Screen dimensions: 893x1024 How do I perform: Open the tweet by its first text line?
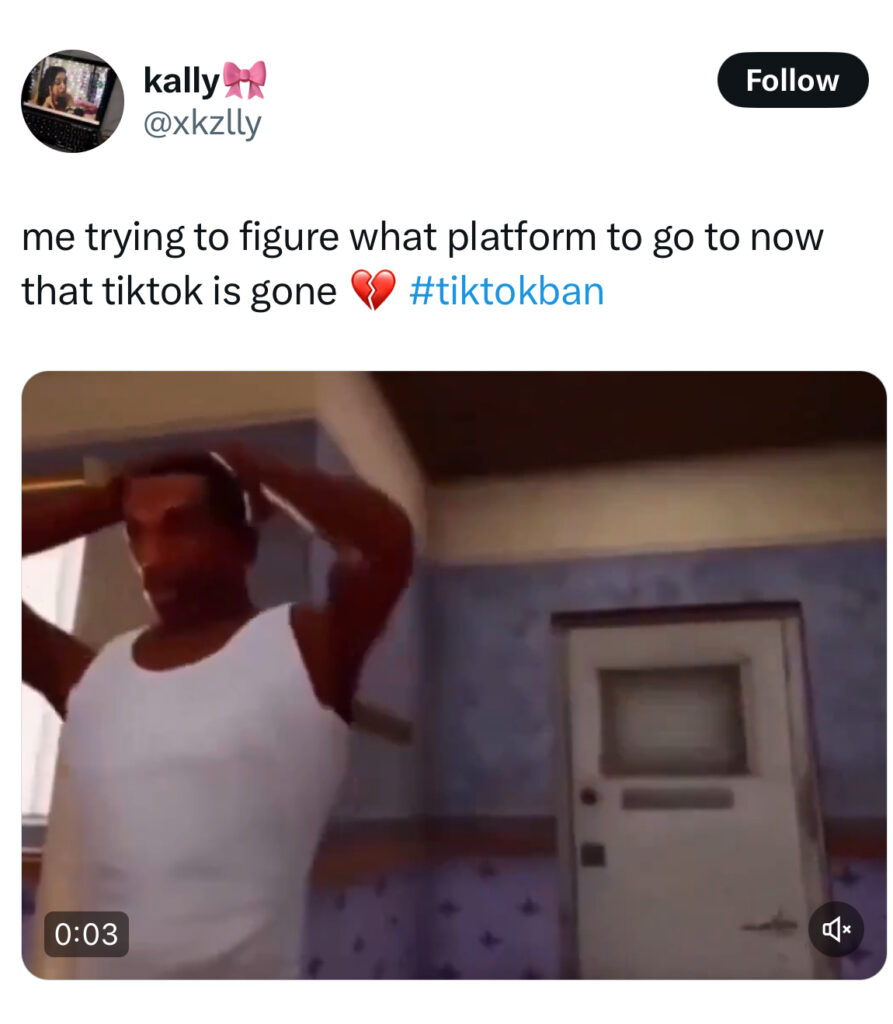pos(423,236)
